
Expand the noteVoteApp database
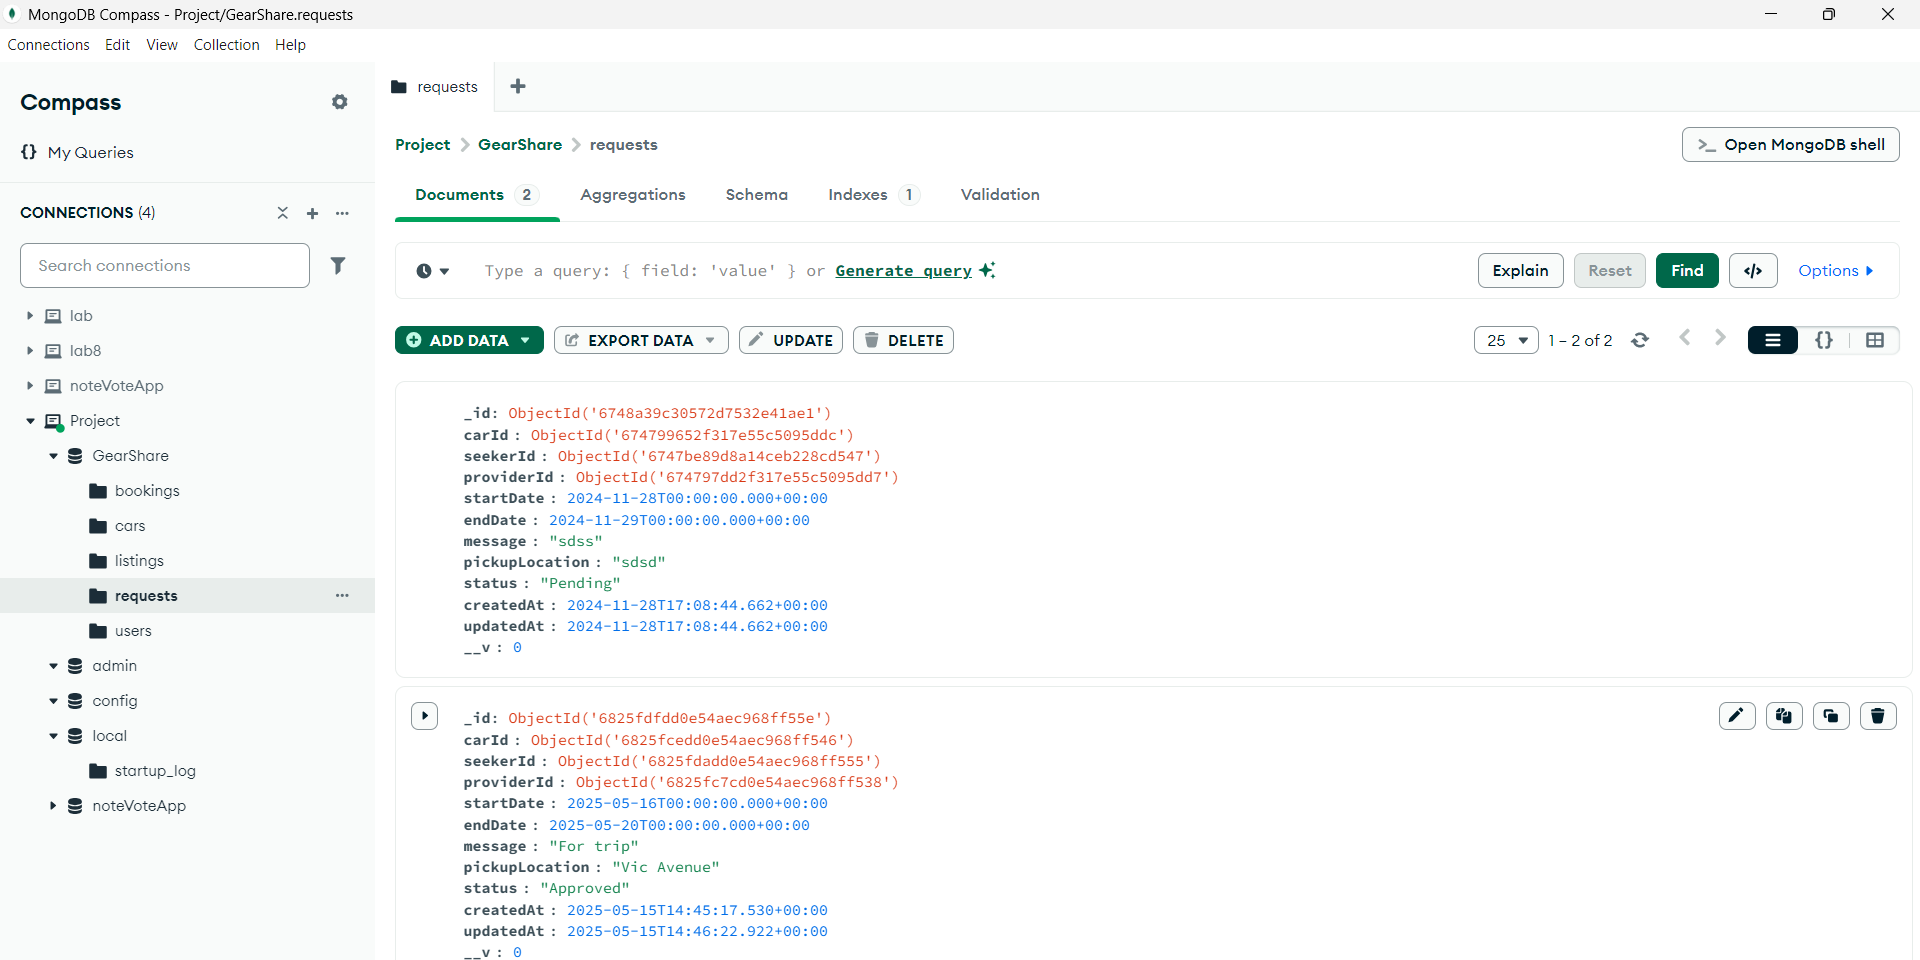53,806
